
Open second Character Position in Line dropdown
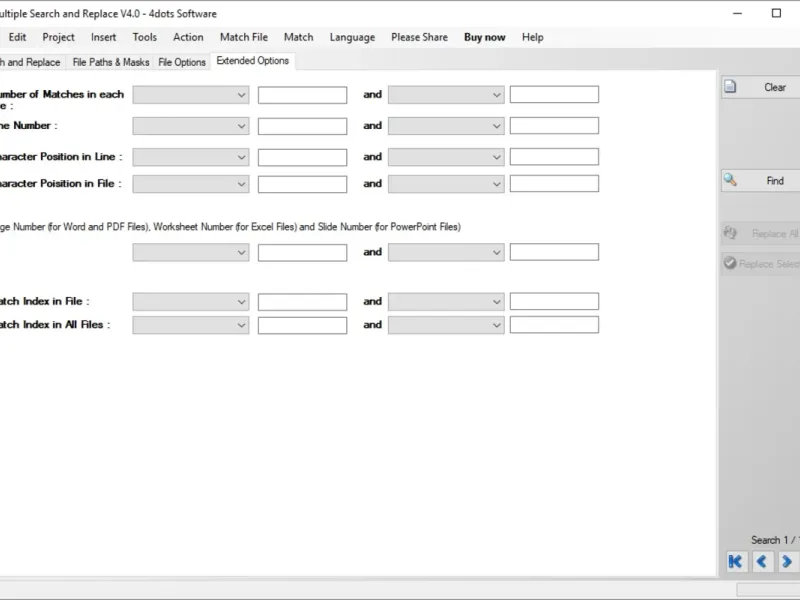(x=446, y=157)
